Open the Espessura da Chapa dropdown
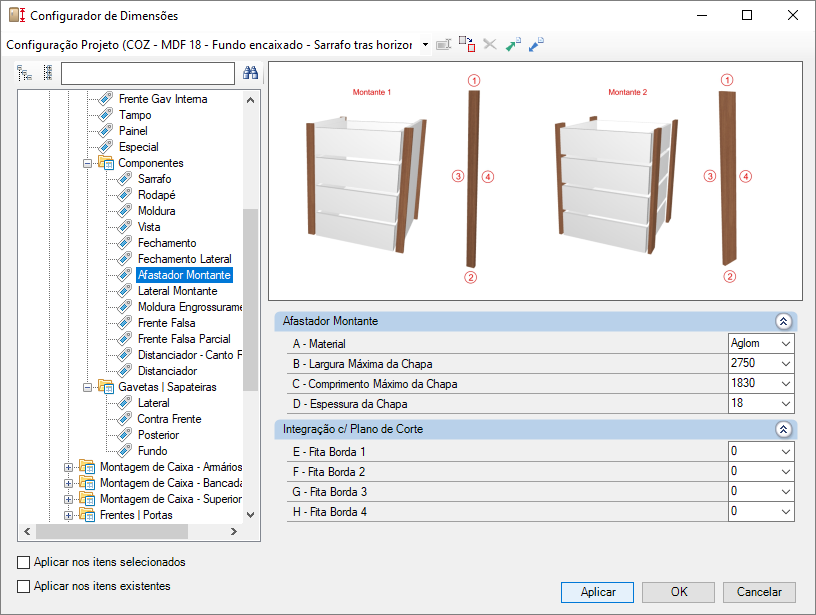This screenshot has height=615, width=816. tap(786, 404)
